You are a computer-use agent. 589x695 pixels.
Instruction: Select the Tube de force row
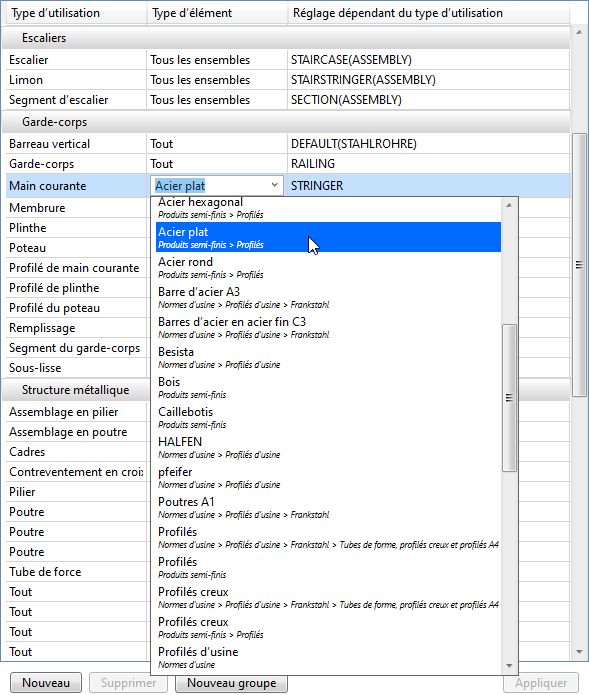(76, 572)
